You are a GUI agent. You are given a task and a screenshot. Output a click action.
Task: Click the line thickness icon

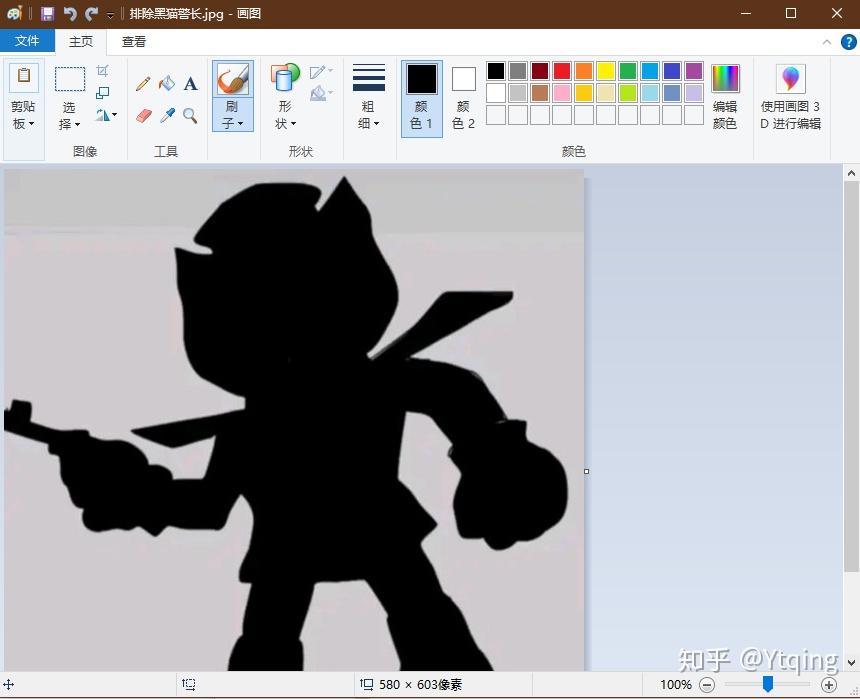tap(369, 77)
